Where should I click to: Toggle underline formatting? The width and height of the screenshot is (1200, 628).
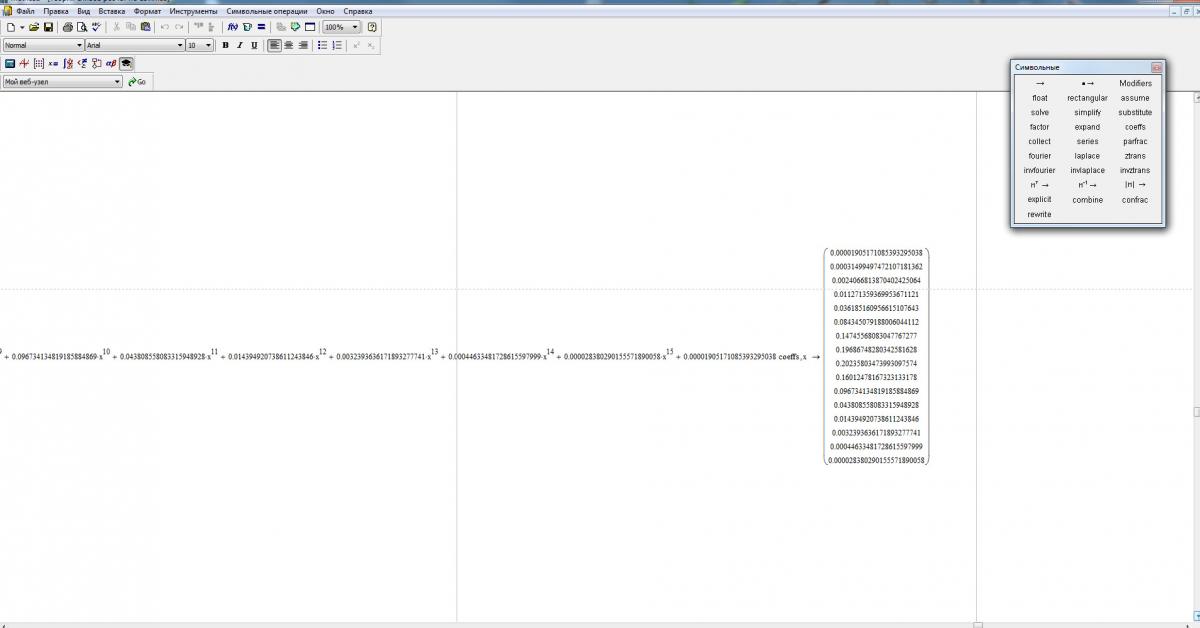point(254,45)
